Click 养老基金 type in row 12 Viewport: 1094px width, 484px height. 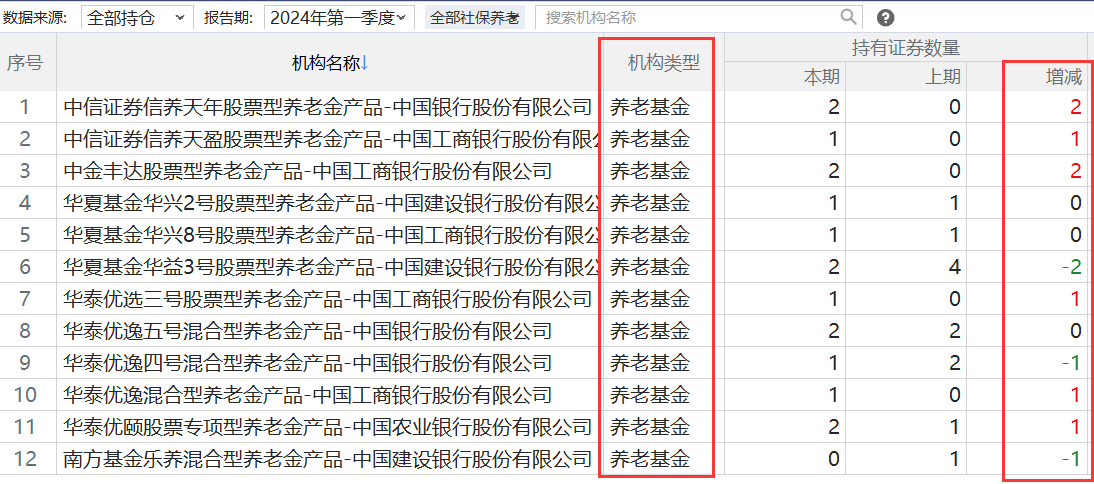pyautogui.click(x=650, y=459)
